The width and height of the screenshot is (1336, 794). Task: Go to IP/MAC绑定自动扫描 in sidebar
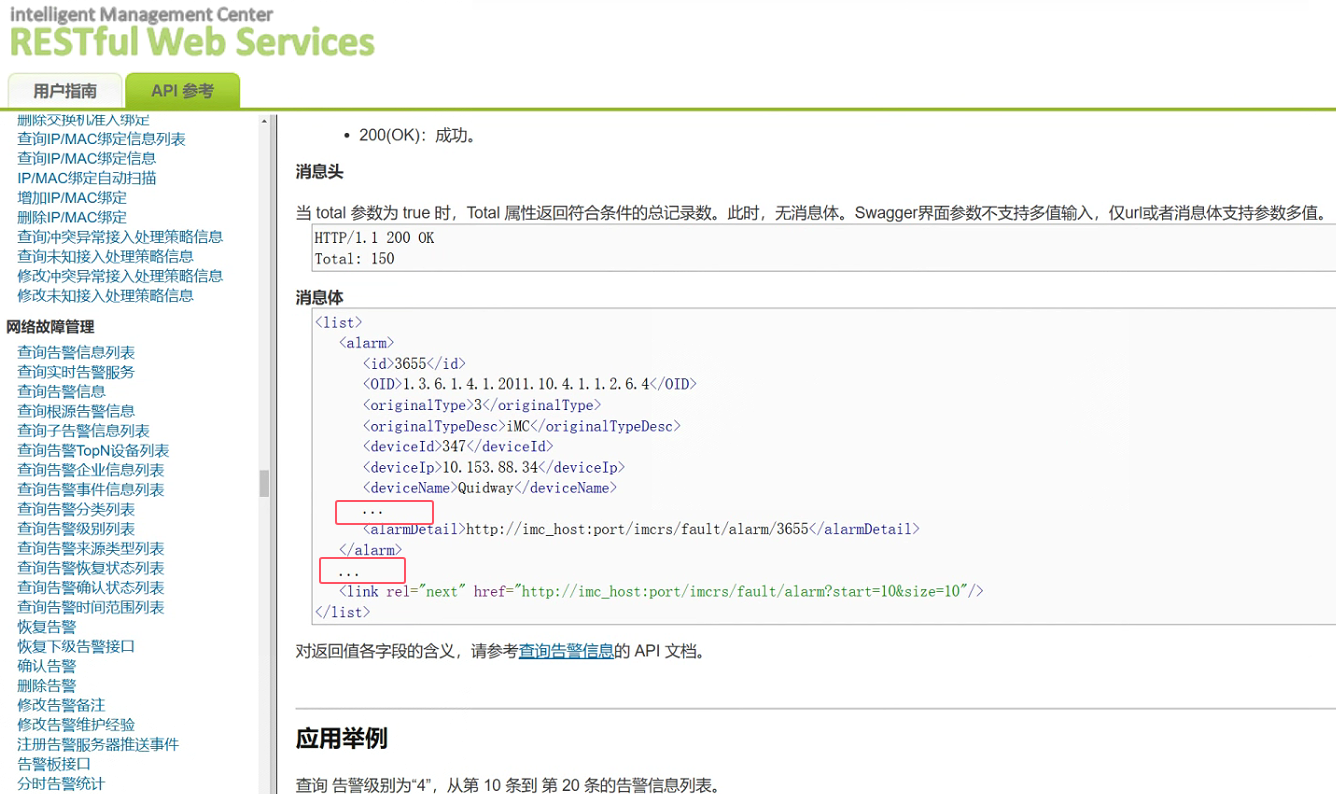(87, 178)
